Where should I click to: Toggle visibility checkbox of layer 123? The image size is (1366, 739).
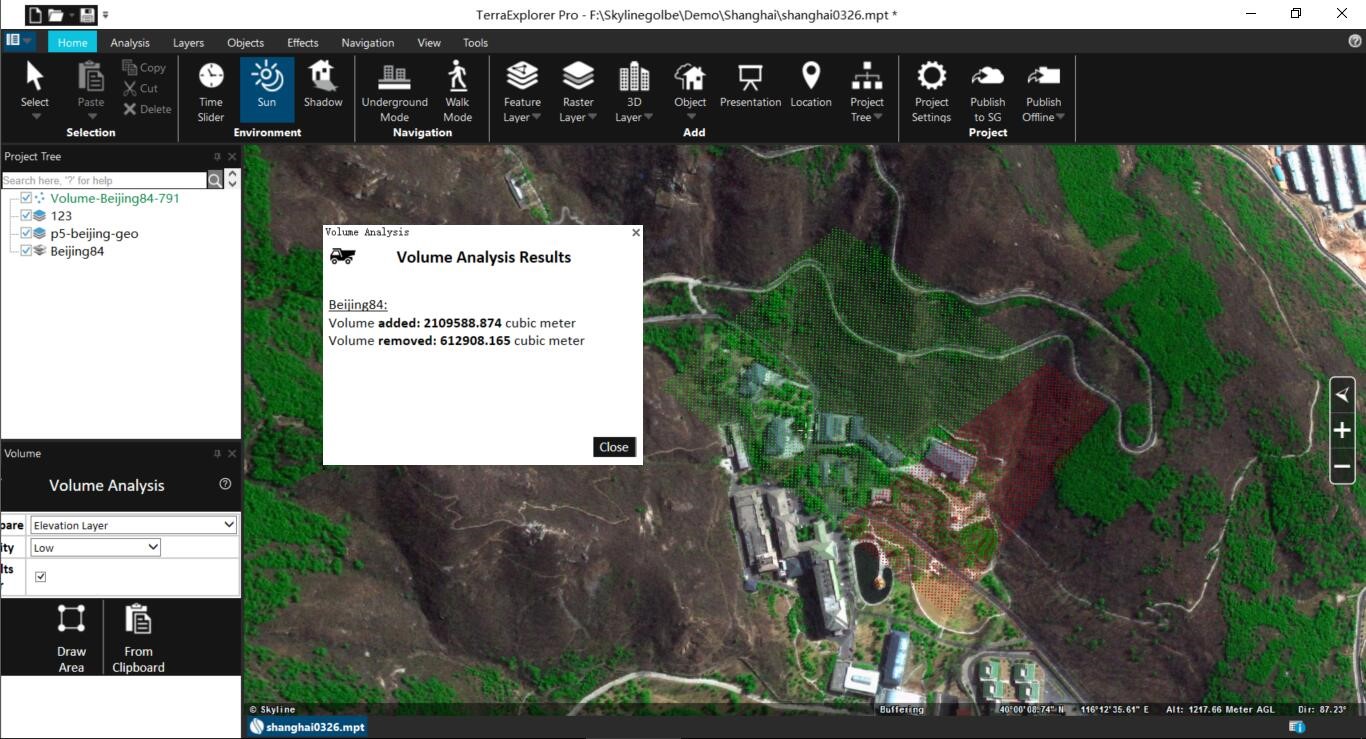[26, 215]
